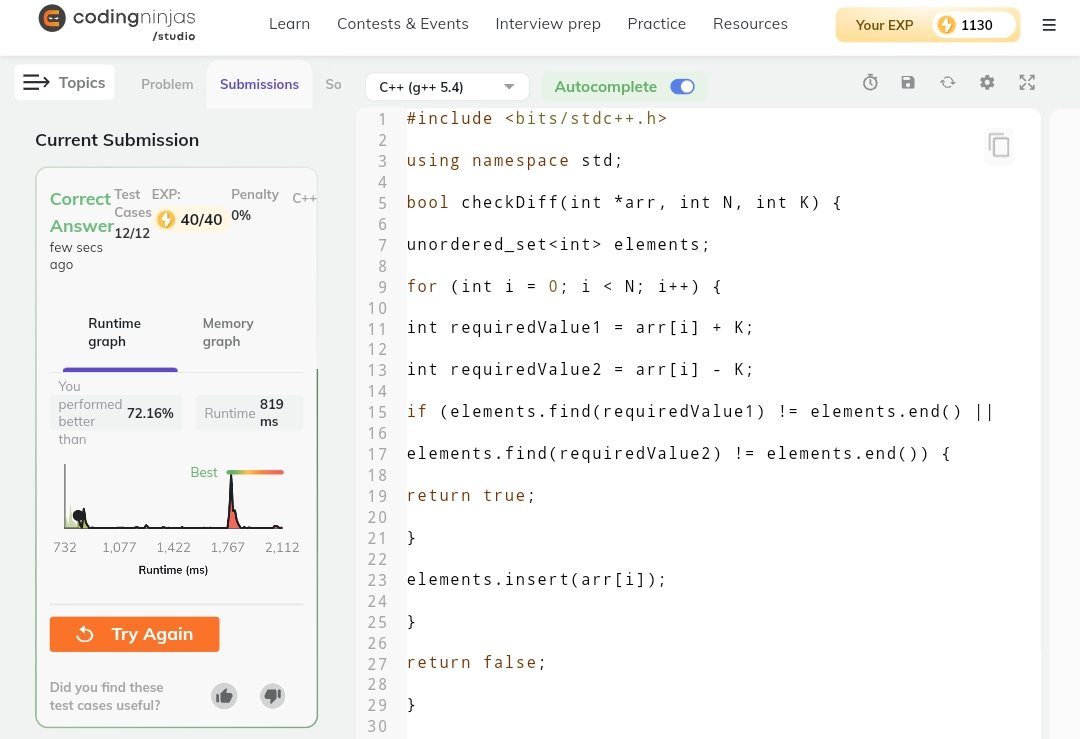Screen dimensions: 1080x739
Task: Give a thumbs down to the test cases
Action: [x=272, y=696]
